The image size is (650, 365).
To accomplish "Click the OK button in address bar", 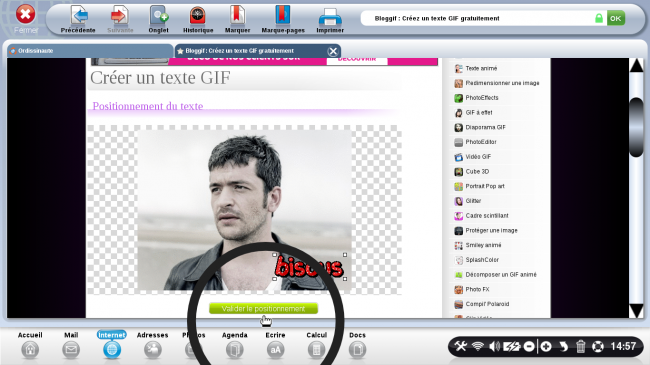I will 616,18.
